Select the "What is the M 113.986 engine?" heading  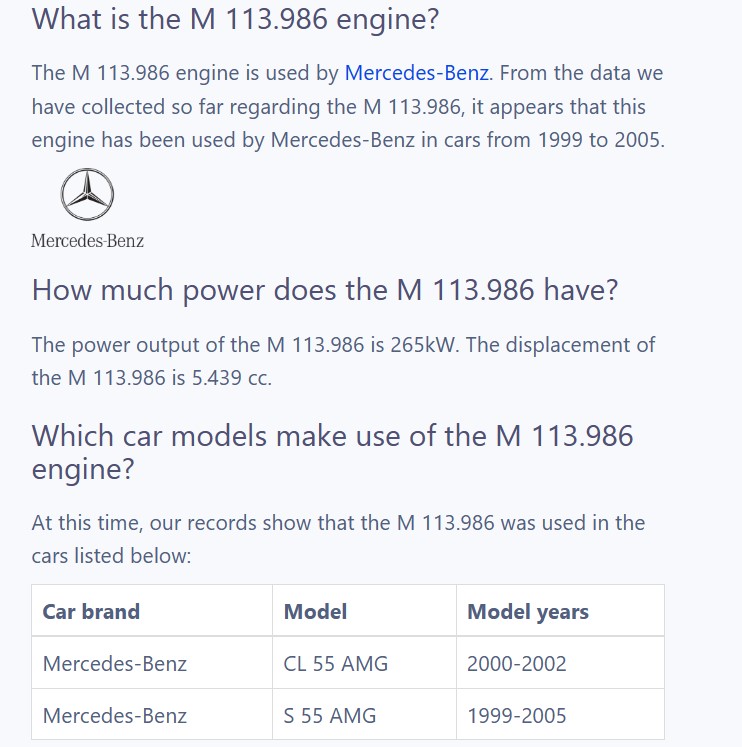(x=235, y=20)
